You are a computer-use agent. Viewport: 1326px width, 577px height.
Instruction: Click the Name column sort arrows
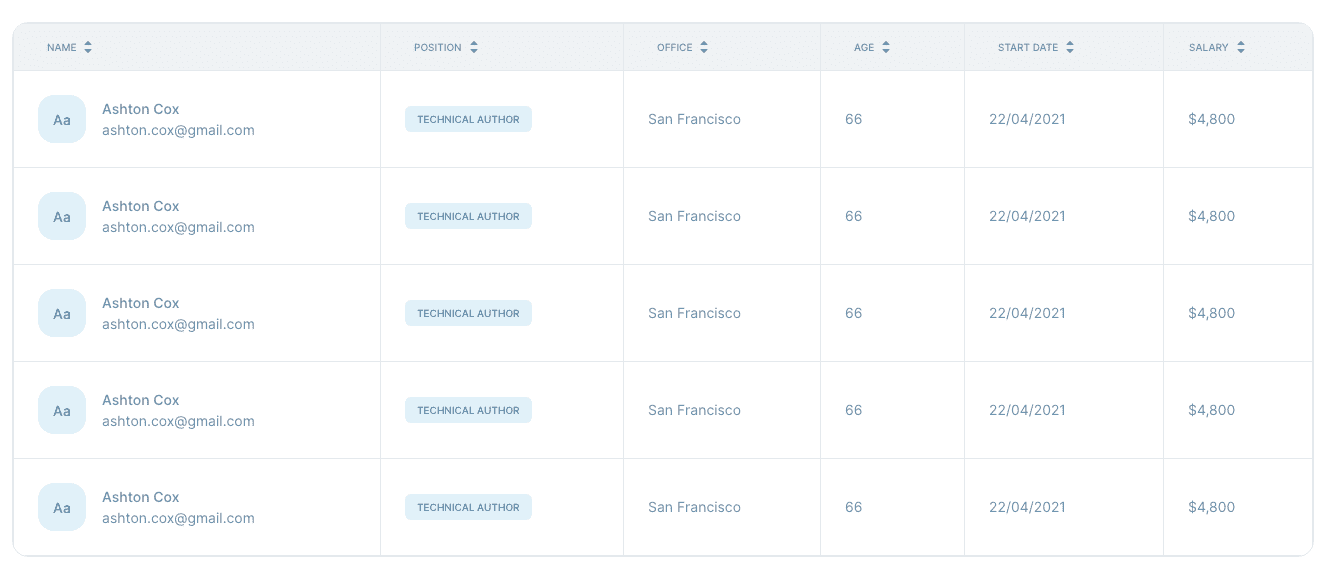(x=87, y=46)
